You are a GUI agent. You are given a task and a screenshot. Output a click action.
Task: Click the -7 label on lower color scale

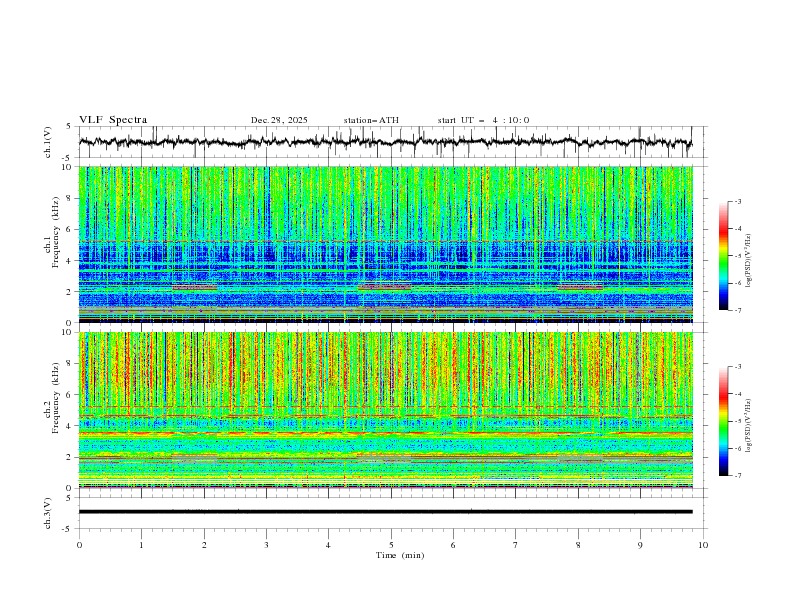[x=737, y=476]
